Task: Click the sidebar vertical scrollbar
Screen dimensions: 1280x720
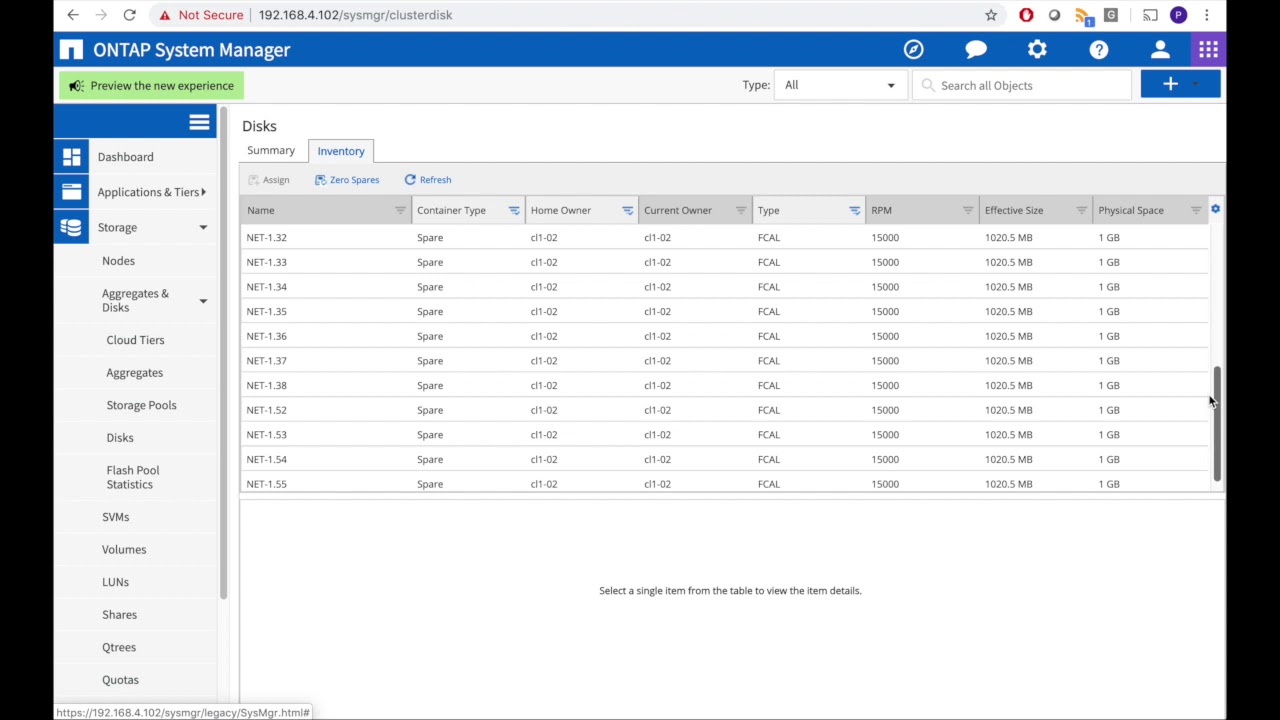Action: [x=223, y=352]
